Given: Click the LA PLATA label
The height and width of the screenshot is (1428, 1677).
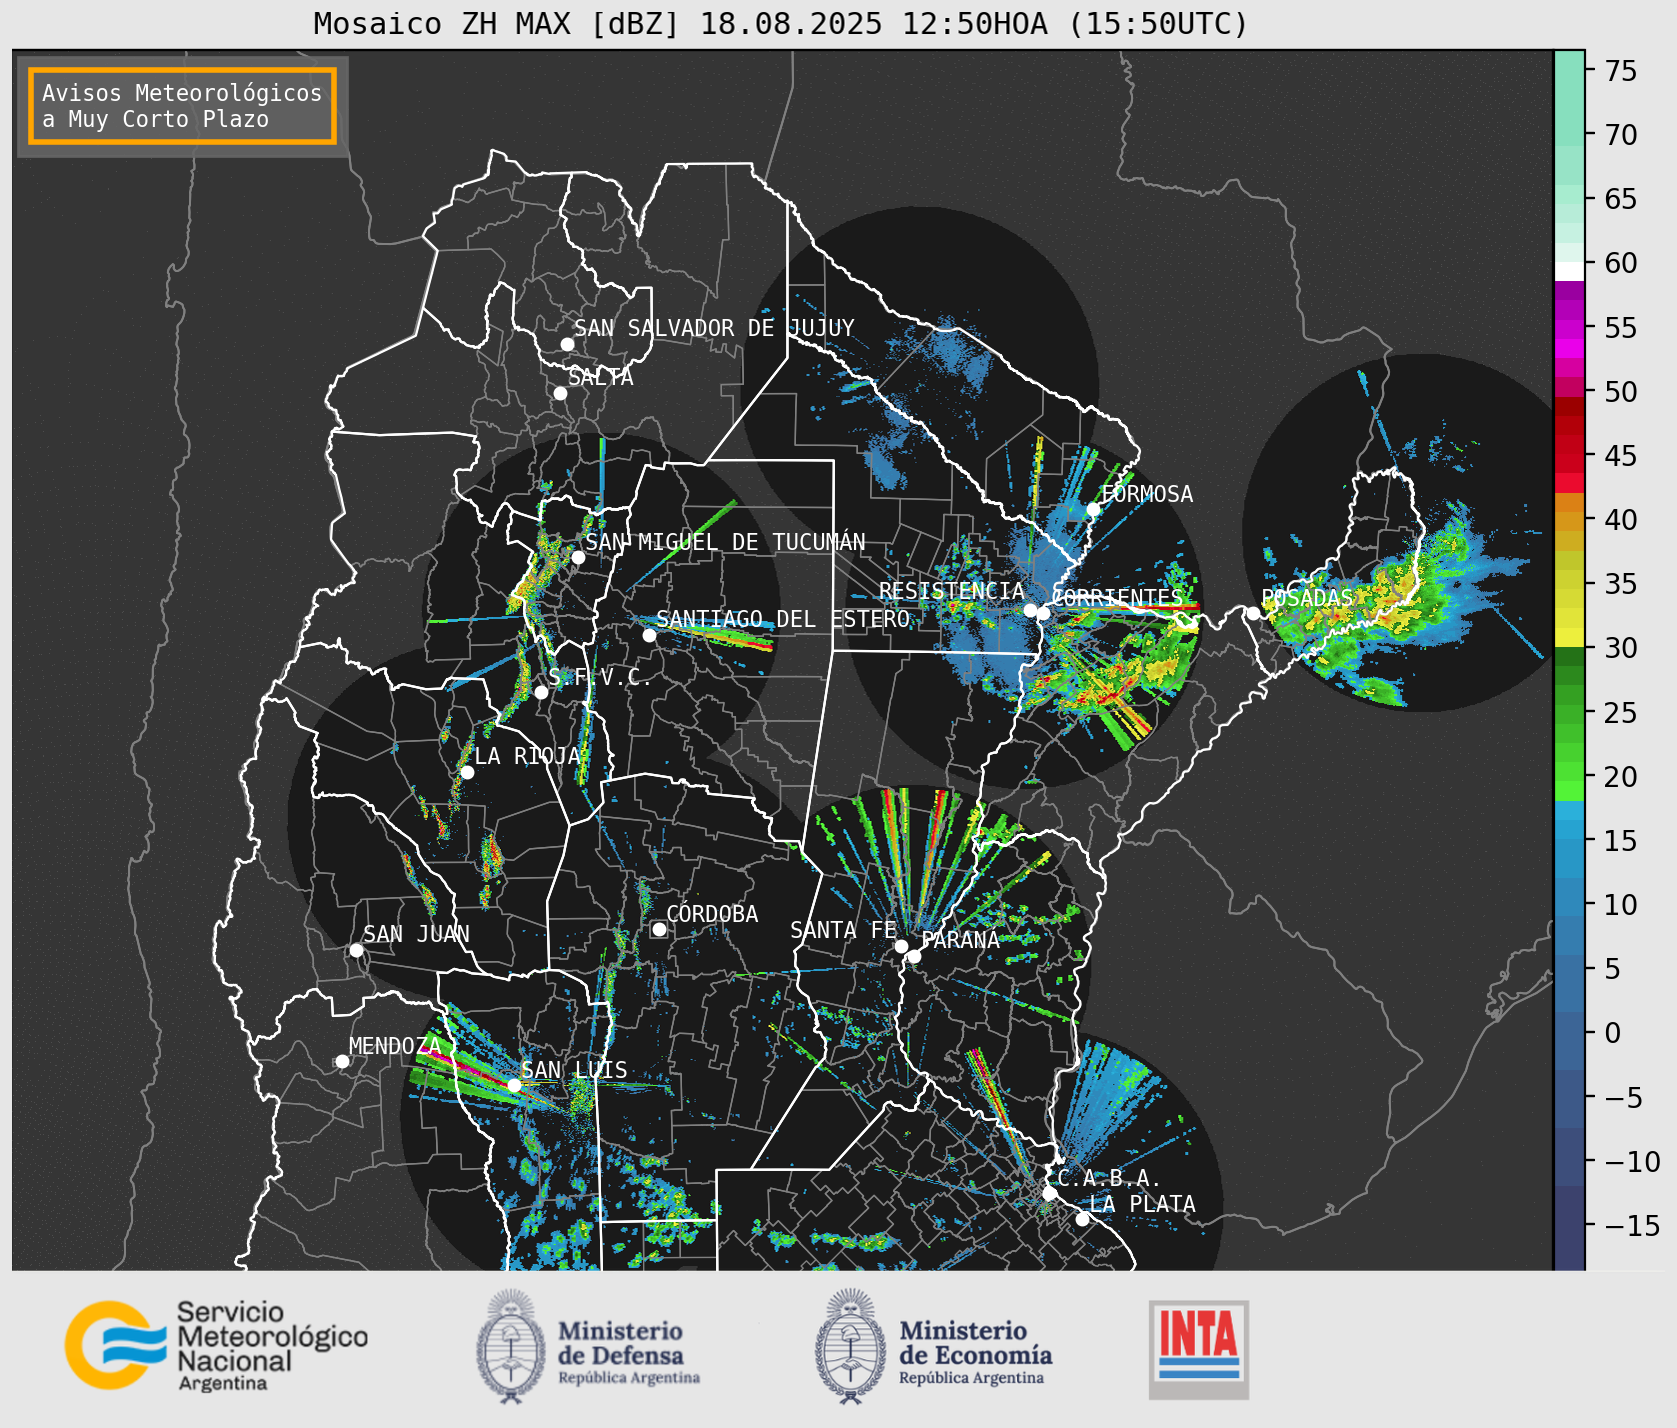Looking at the screenshot, I should point(1142,1204).
